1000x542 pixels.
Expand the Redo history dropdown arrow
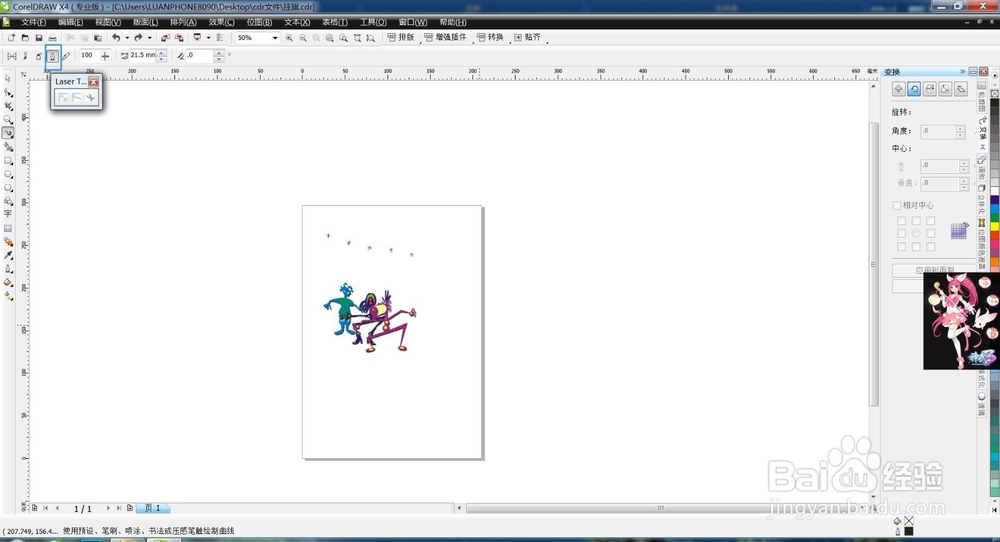coord(149,38)
